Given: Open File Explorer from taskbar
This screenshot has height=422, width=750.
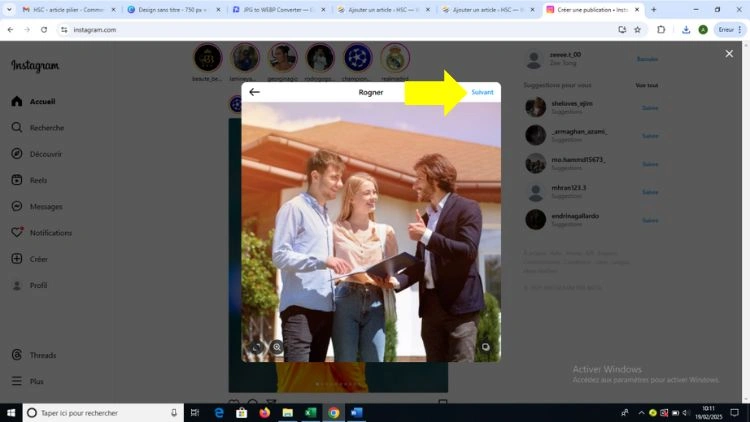Looking at the screenshot, I should pos(287,412).
